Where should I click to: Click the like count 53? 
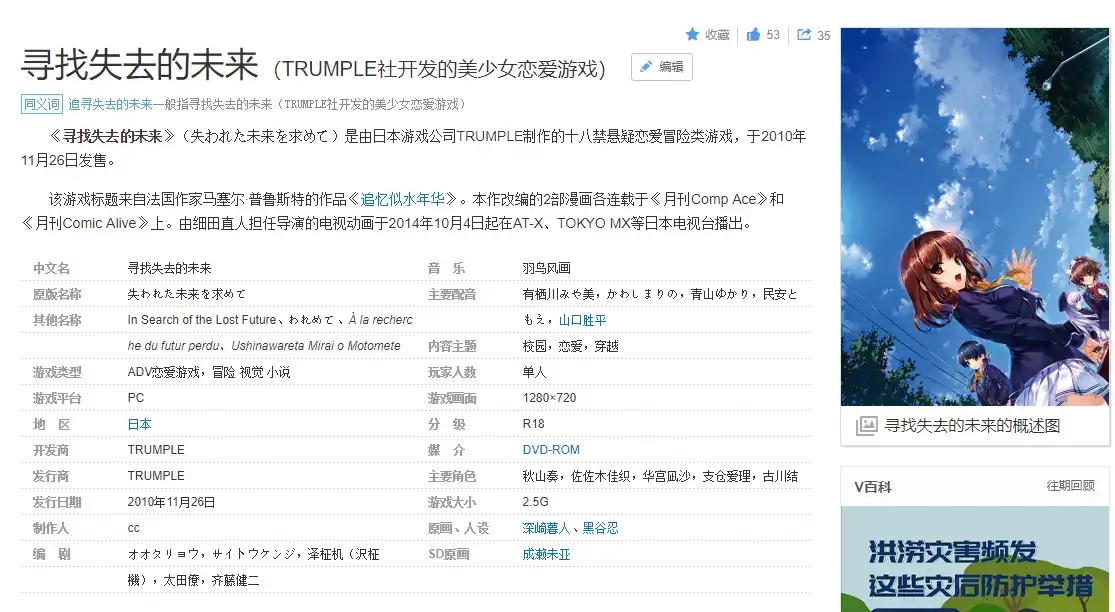(x=773, y=35)
